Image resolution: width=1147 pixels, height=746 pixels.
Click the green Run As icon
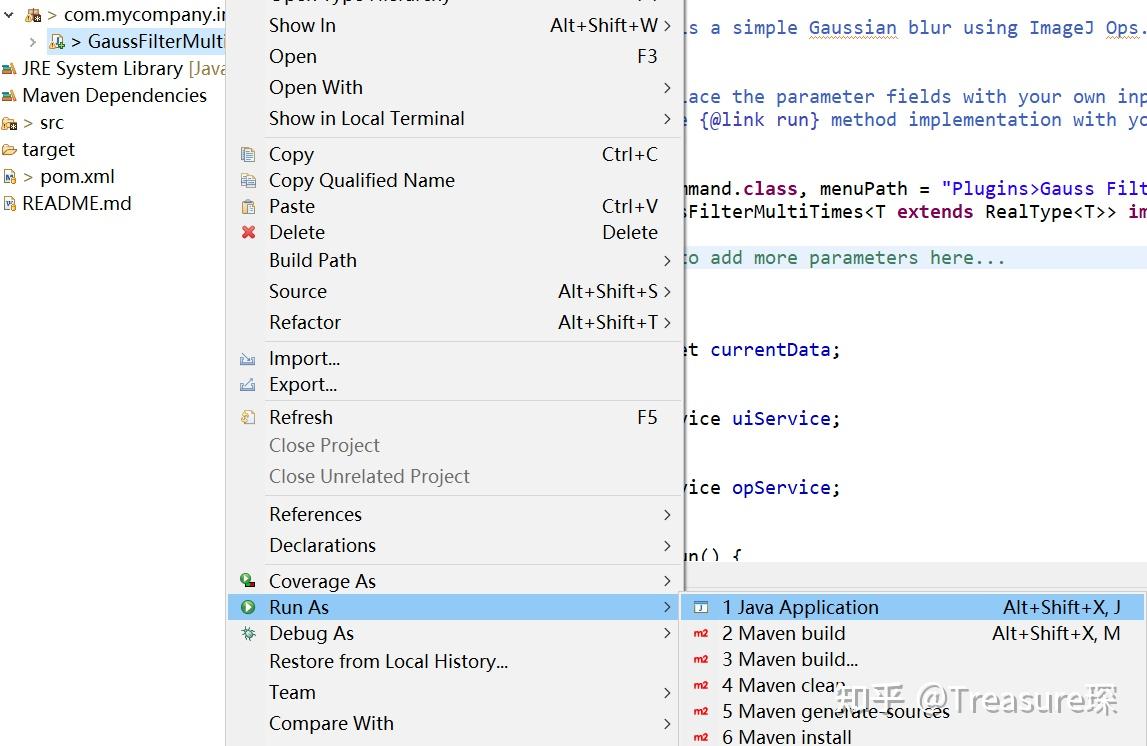pos(248,607)
